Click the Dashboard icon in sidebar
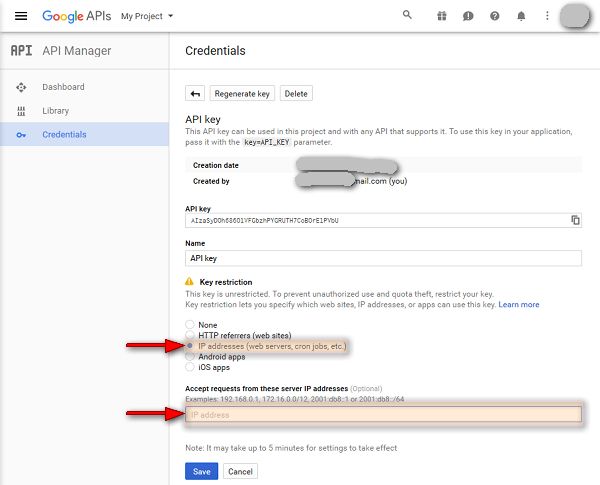This screenshot has height=485, width=600. tap(21, 87)
